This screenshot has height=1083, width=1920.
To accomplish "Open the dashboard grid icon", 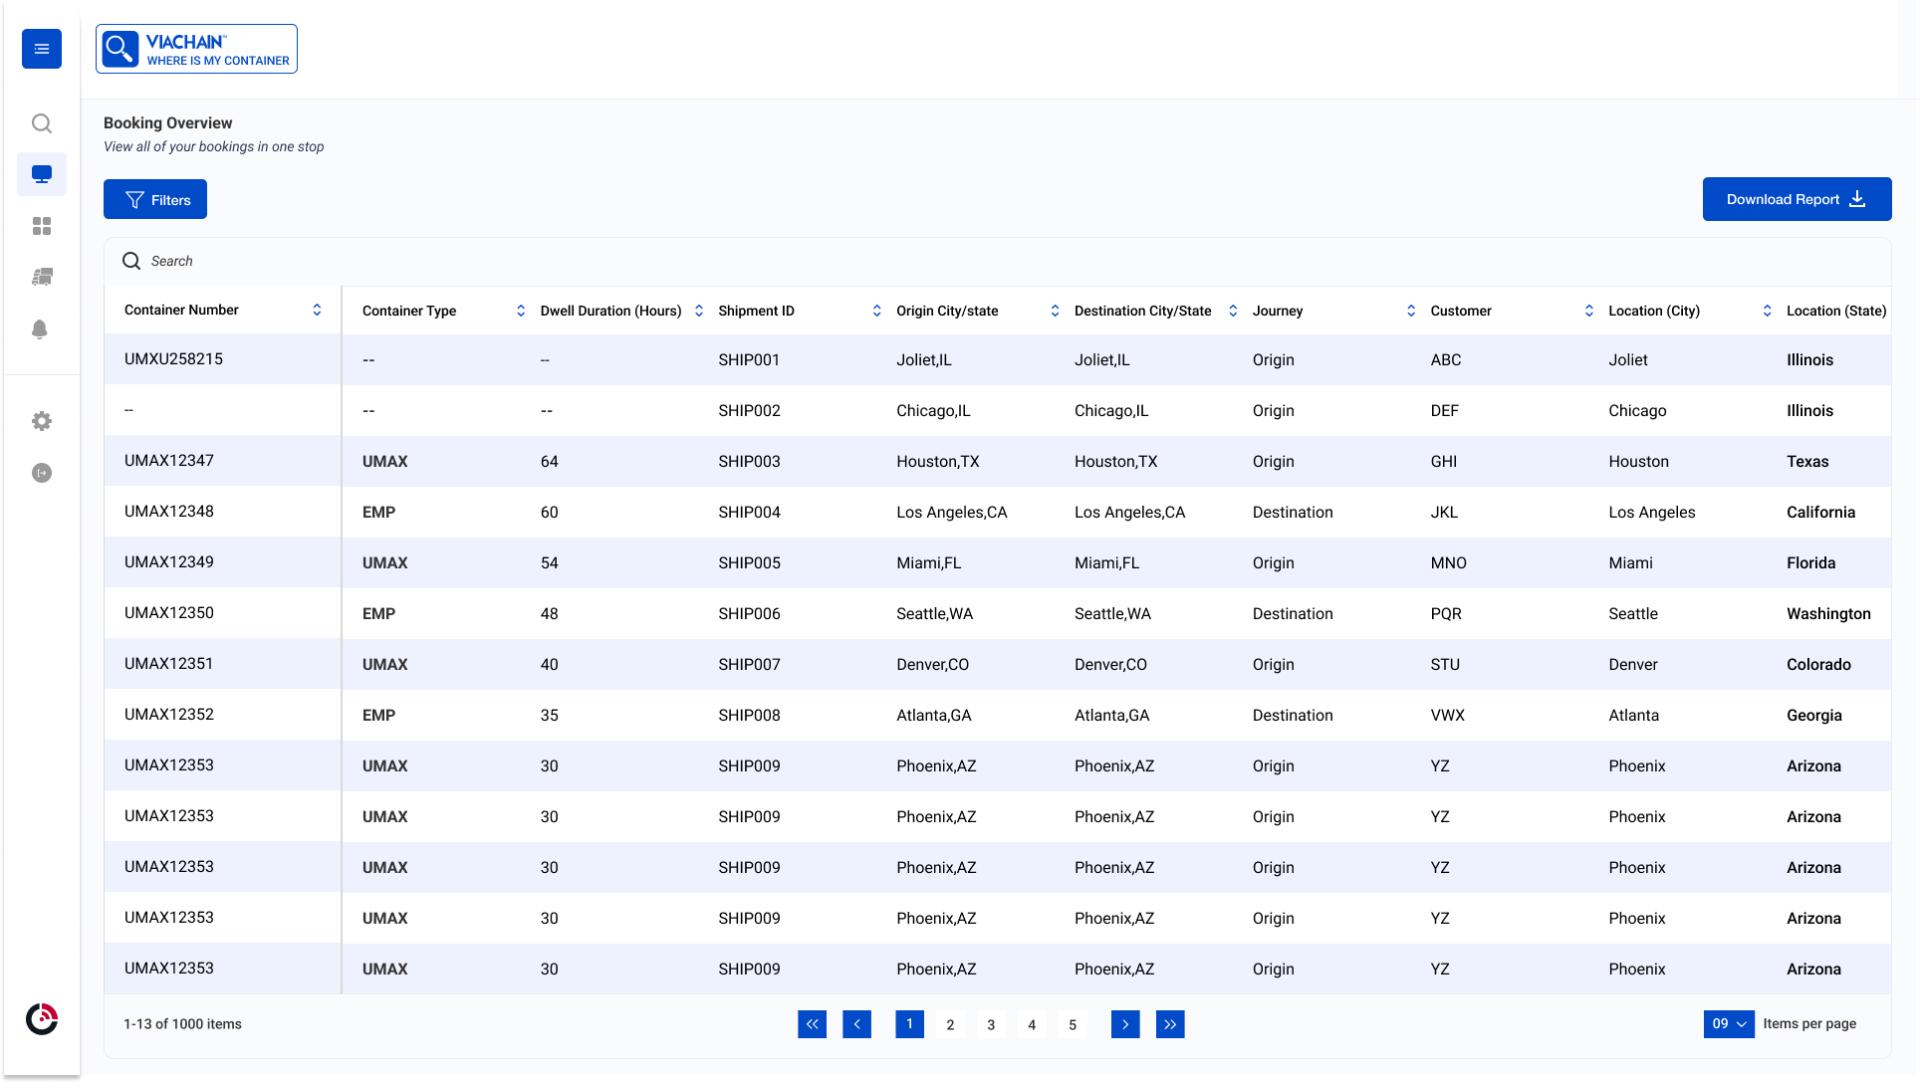I will [x=42, y=226].
